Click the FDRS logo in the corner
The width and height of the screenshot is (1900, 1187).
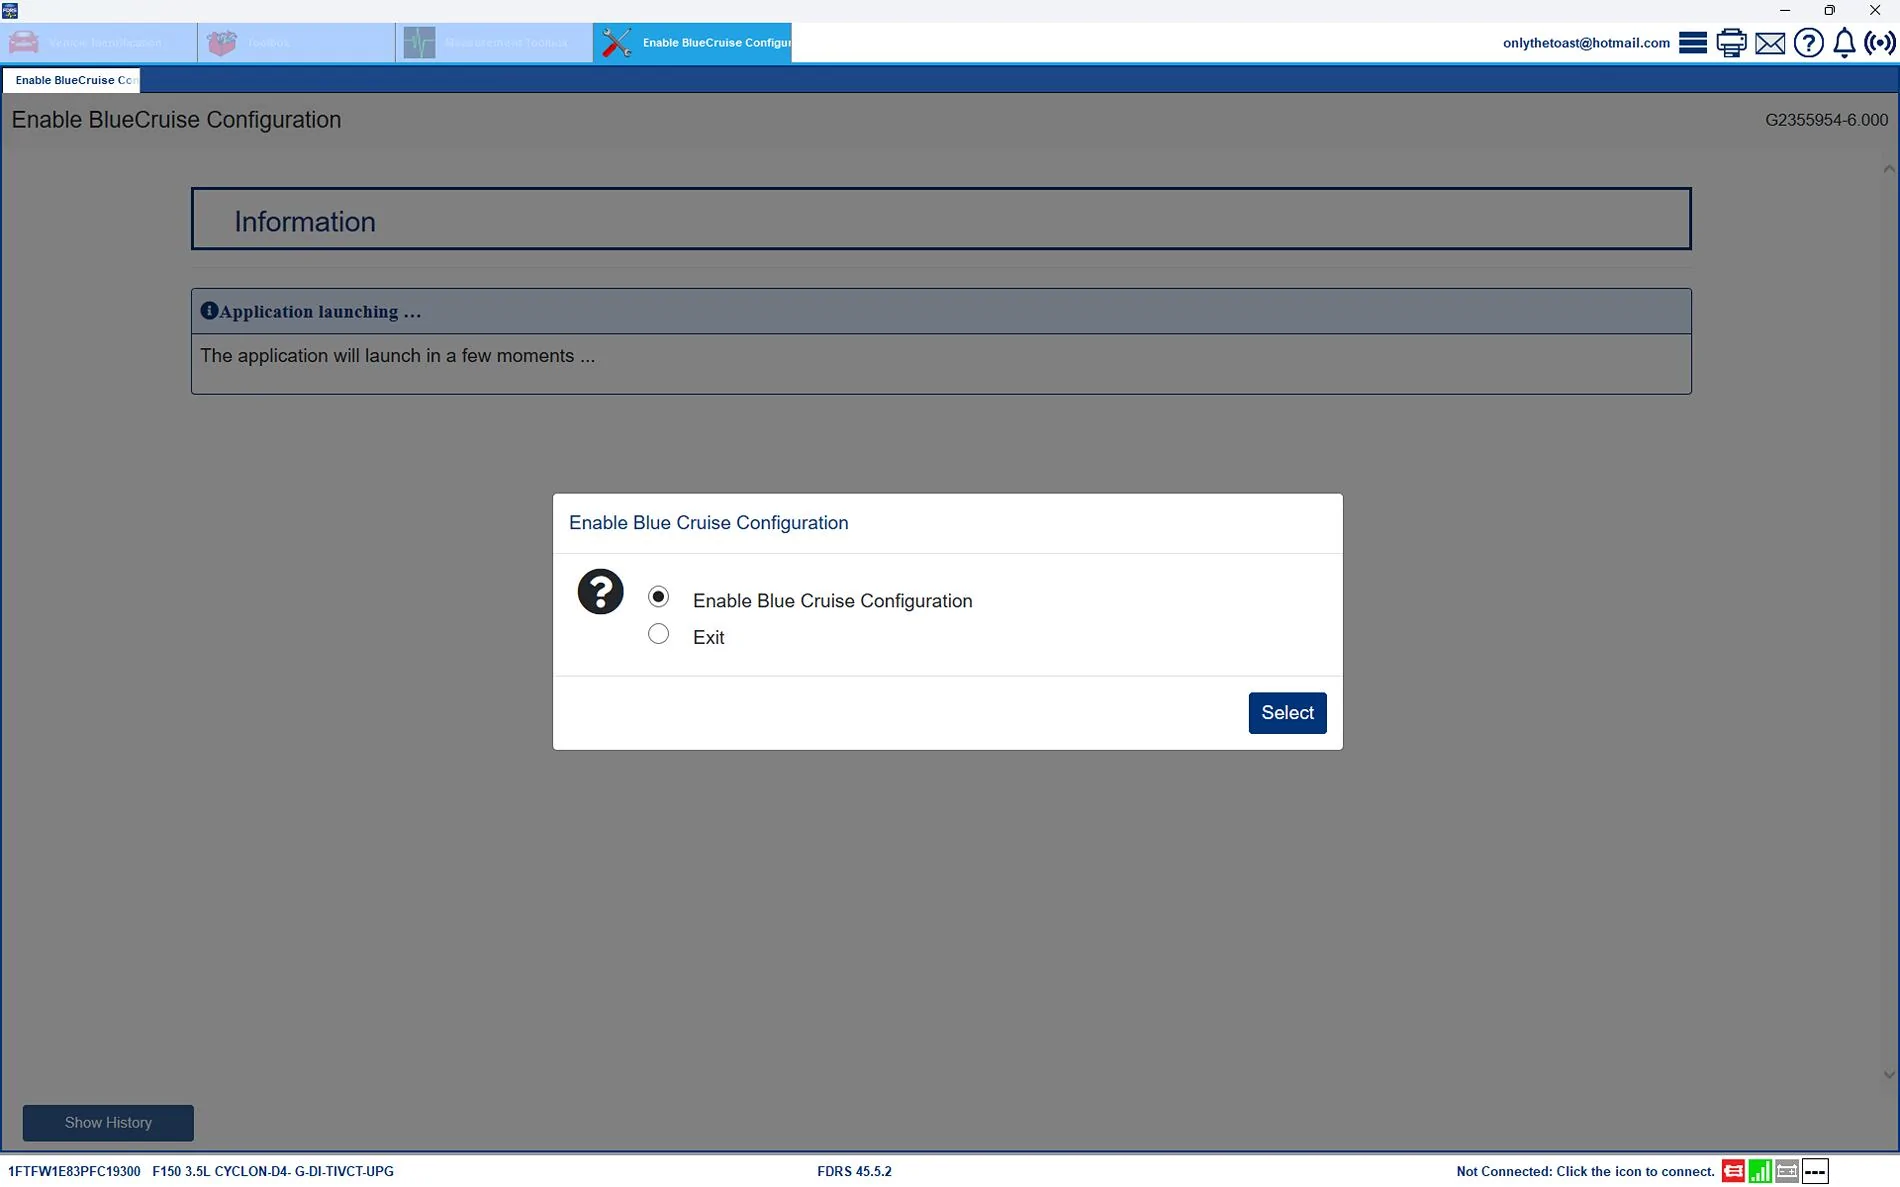pyautogui.click(x=10, y=10)
